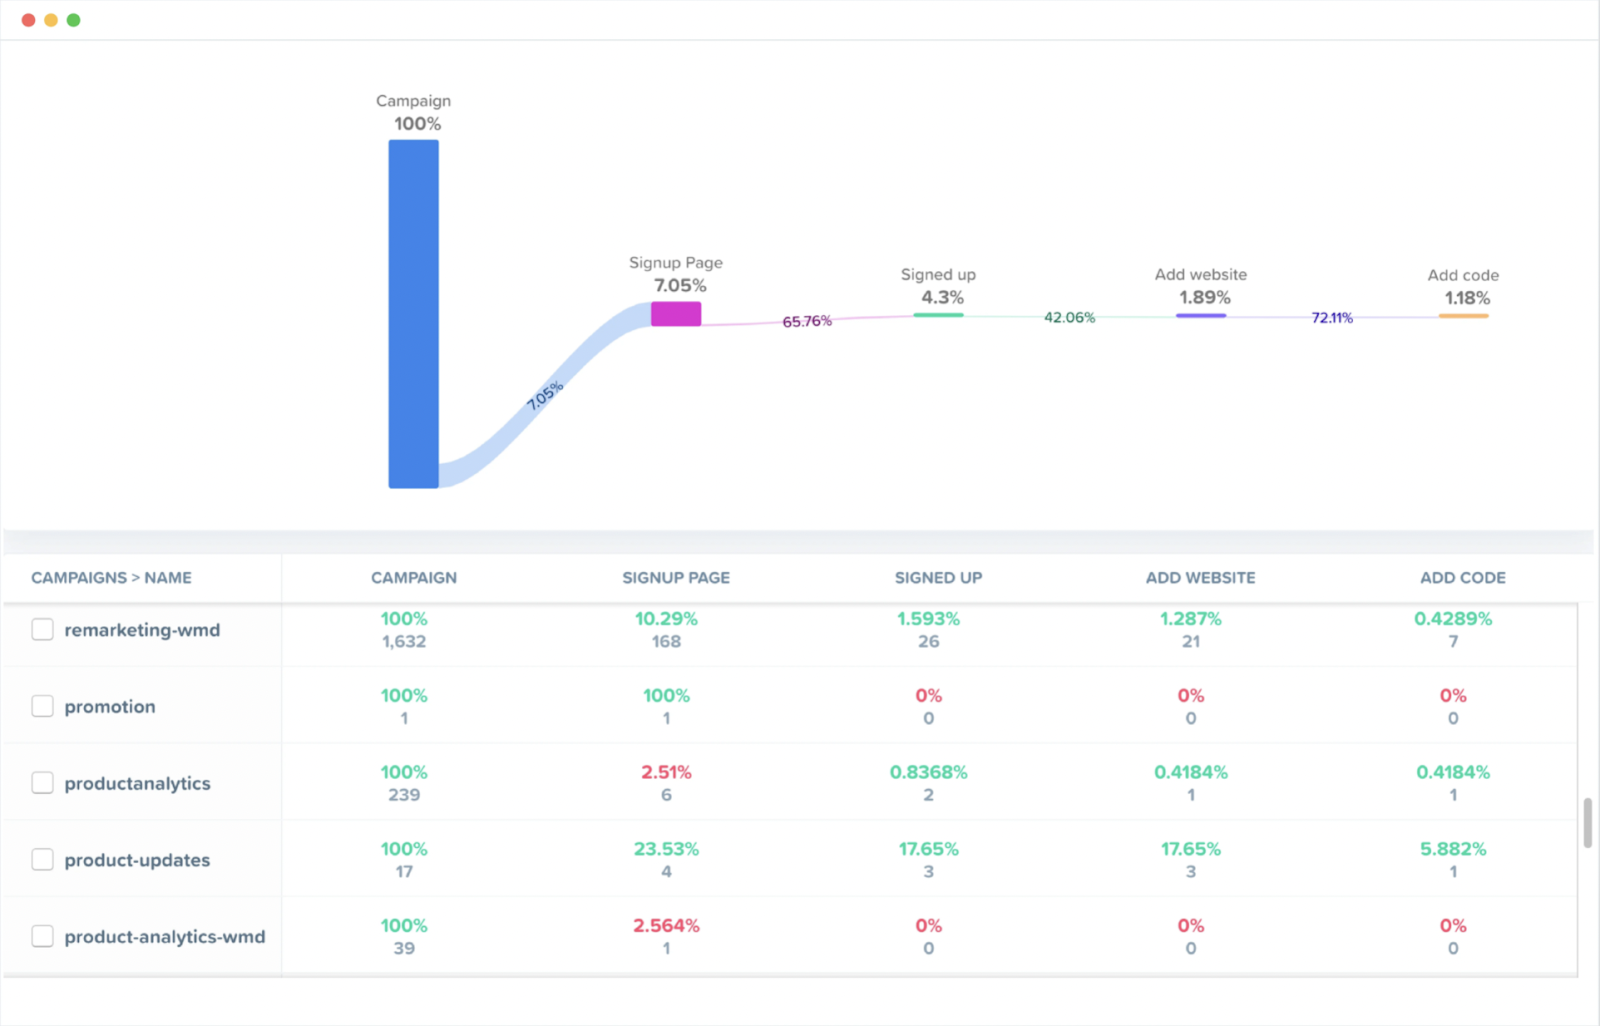This screenshot has height=1026, width=1600.
Task: Click the blue Campaign funnel bar
Action: 414,314
